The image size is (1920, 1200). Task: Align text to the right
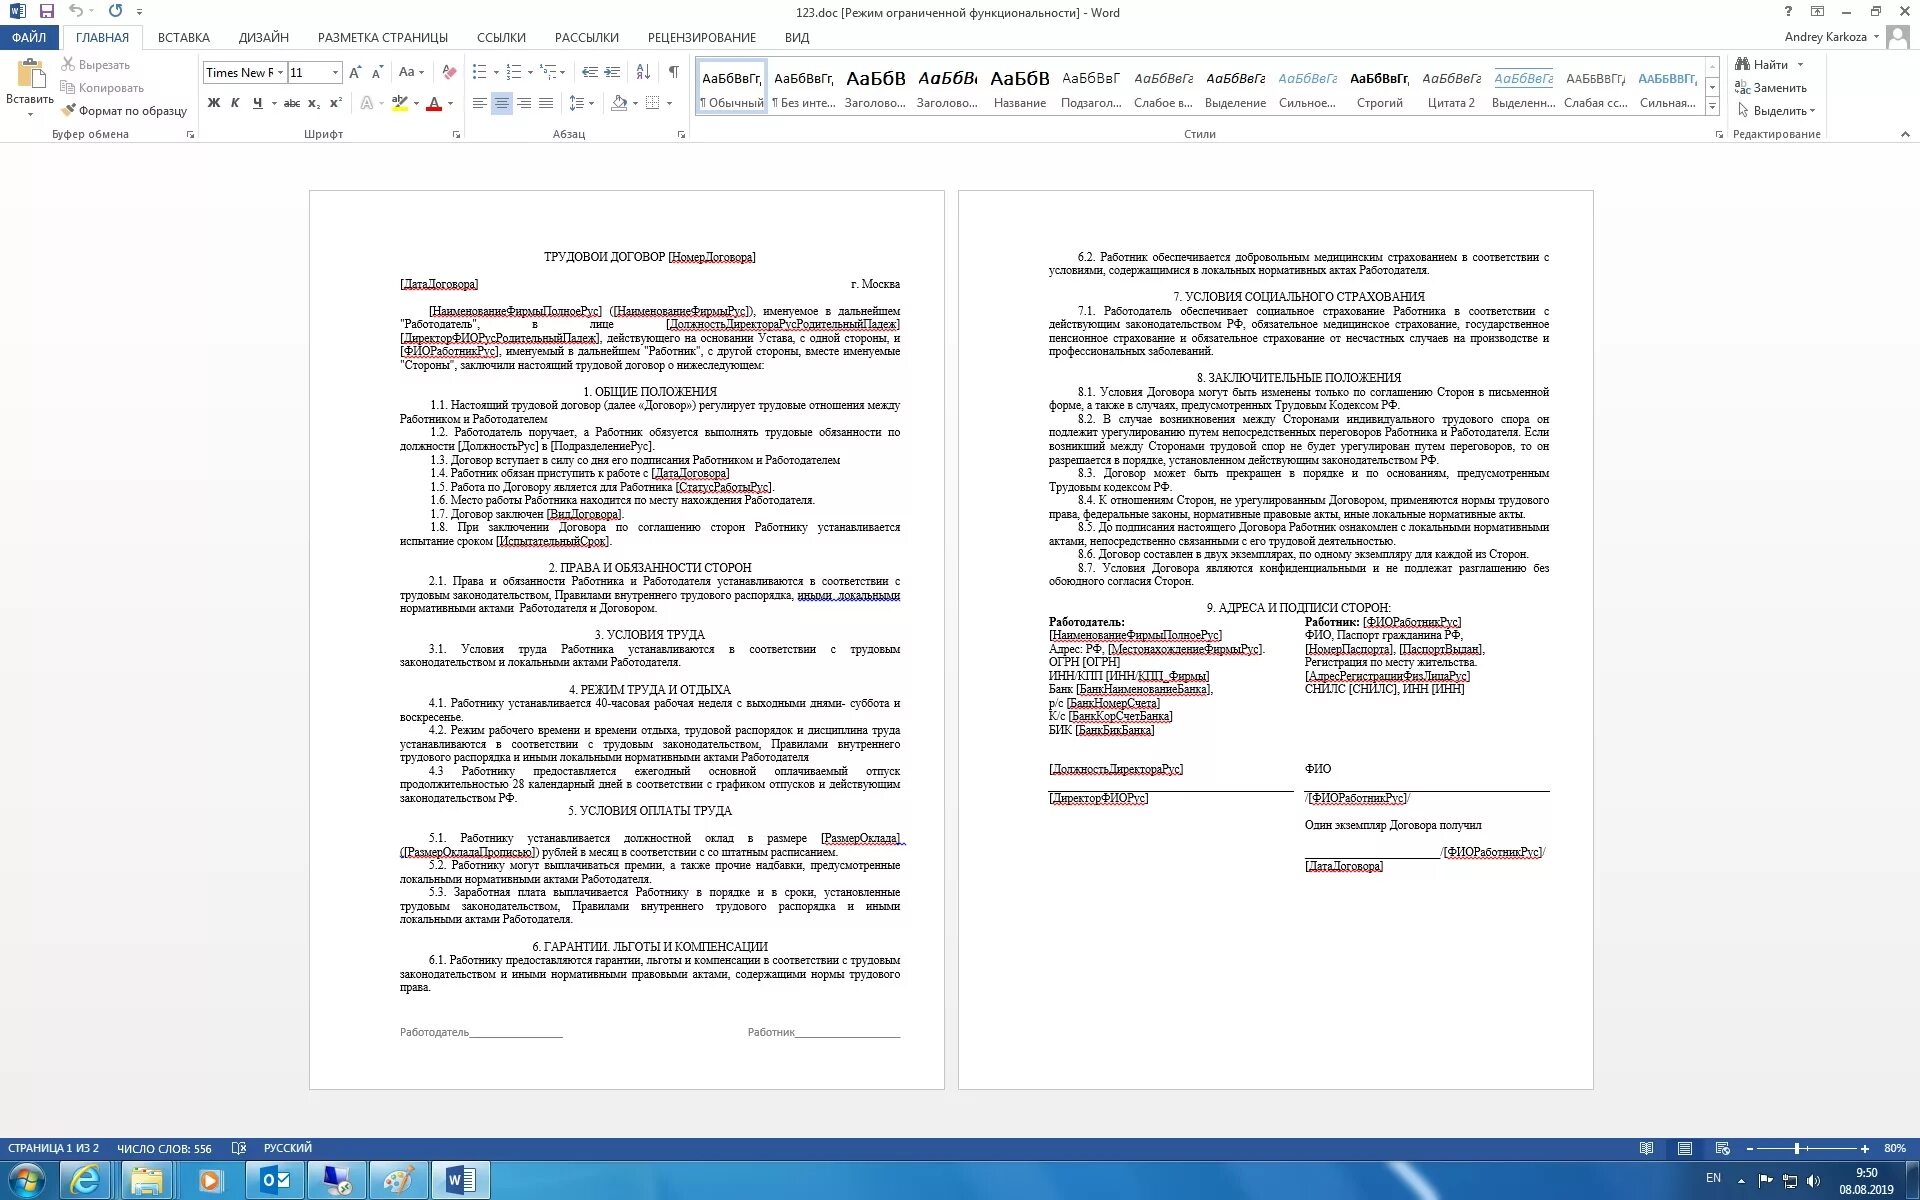pyautogui.click(x=524, y=103)
